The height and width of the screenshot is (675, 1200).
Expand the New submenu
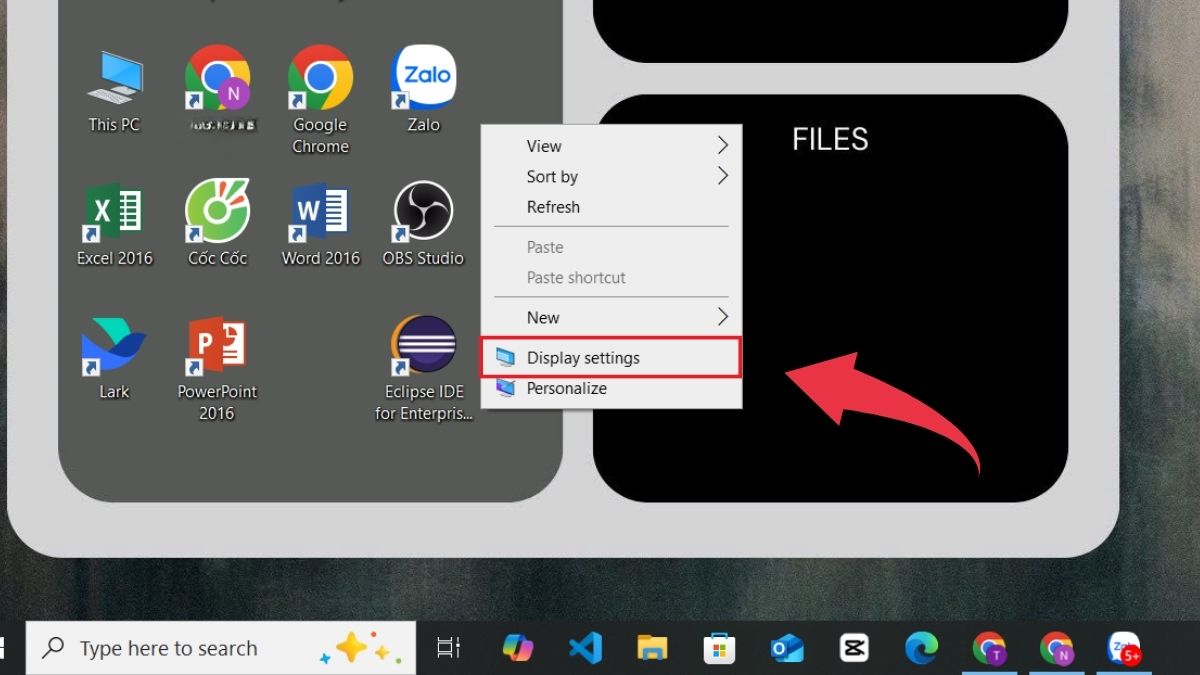[x=612, y=317]
